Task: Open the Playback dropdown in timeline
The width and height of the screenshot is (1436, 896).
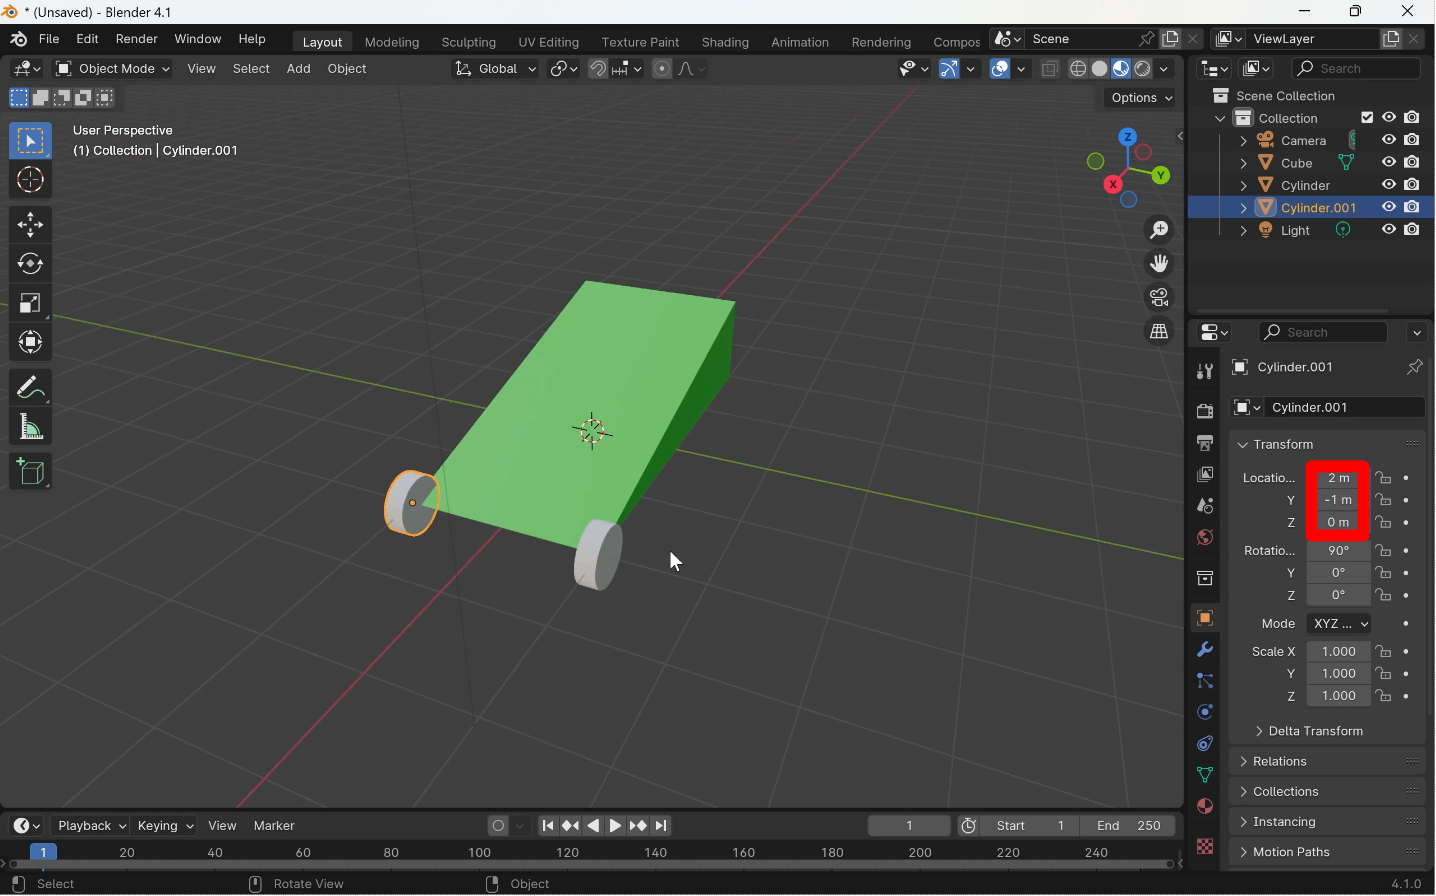Action: pos(91,826)
